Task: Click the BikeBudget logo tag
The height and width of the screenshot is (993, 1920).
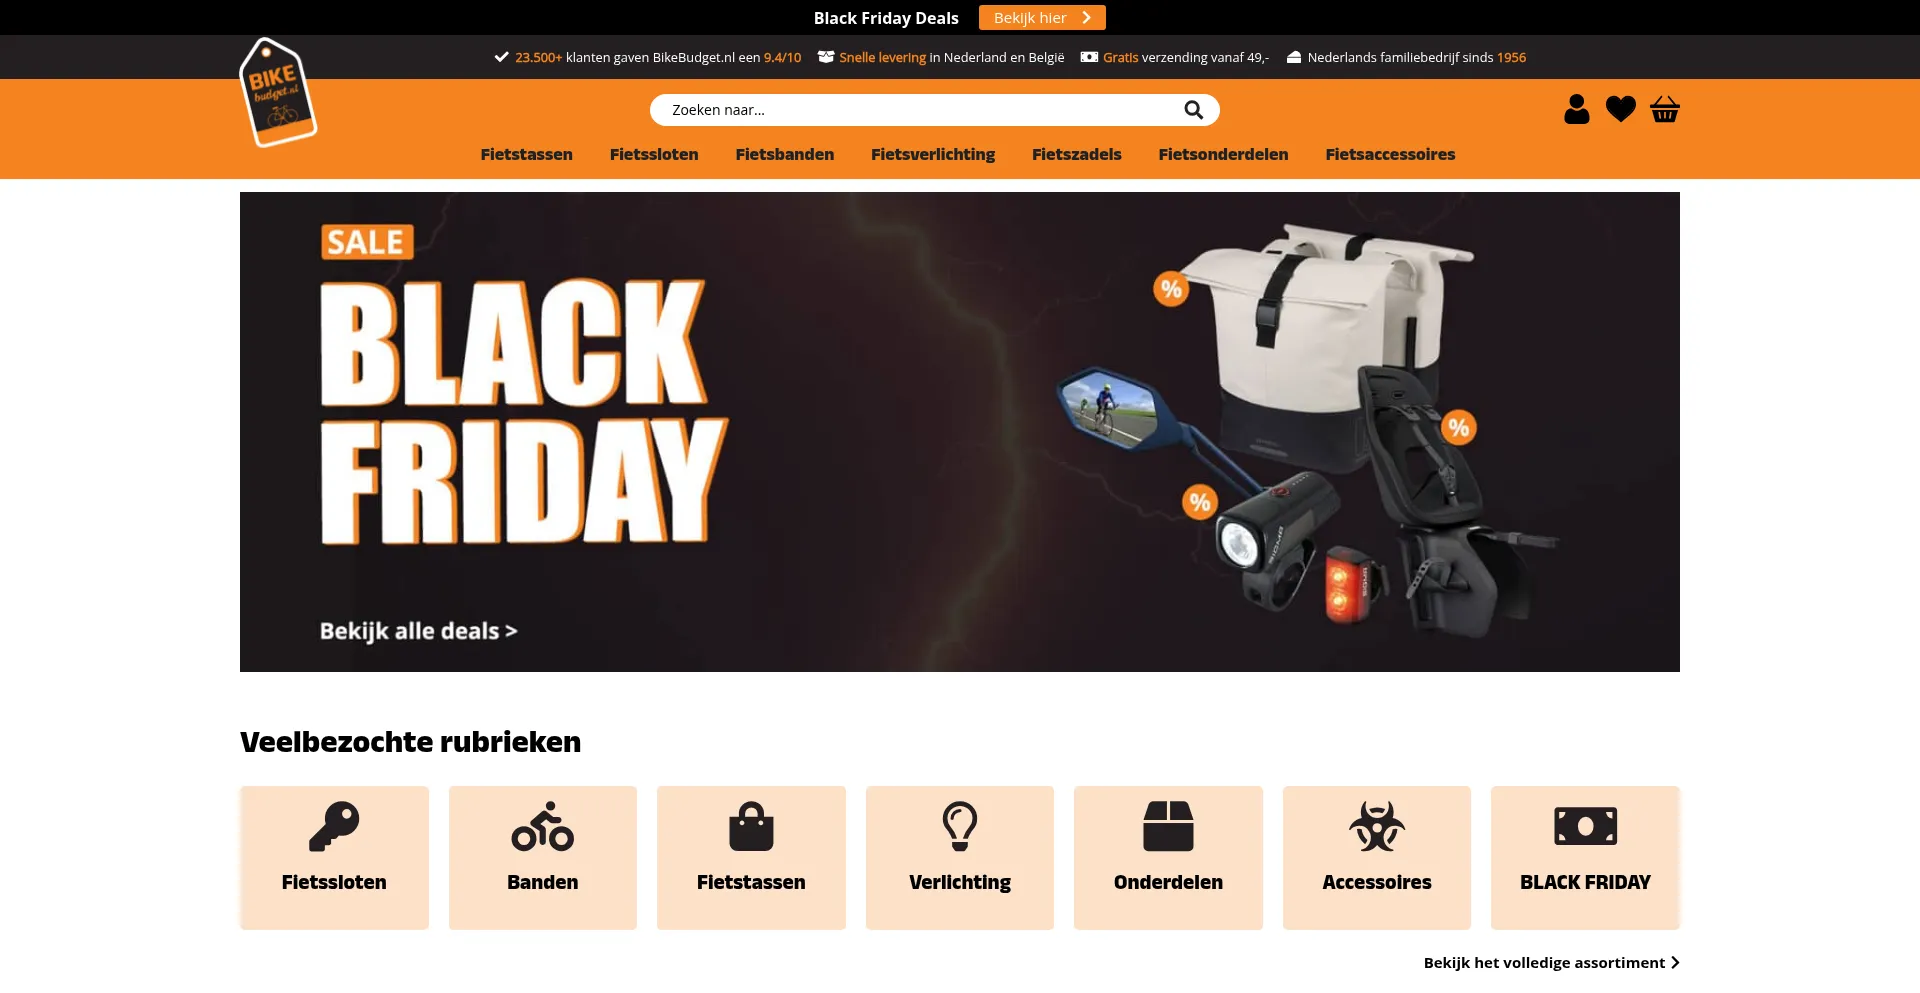Action: click(x=277, y=92)
